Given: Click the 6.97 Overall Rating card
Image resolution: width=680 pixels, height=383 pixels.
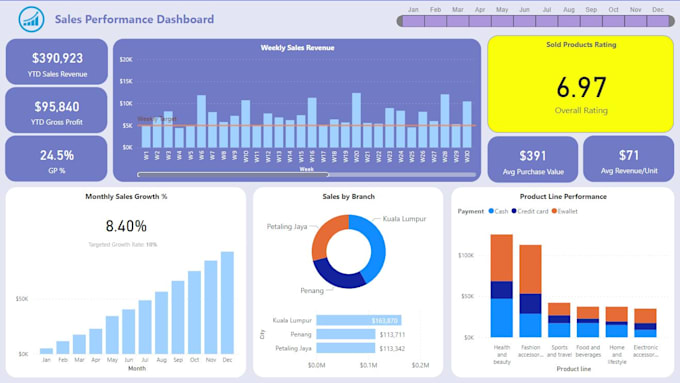Looking at the screenshot, I should tap(581, 84).
